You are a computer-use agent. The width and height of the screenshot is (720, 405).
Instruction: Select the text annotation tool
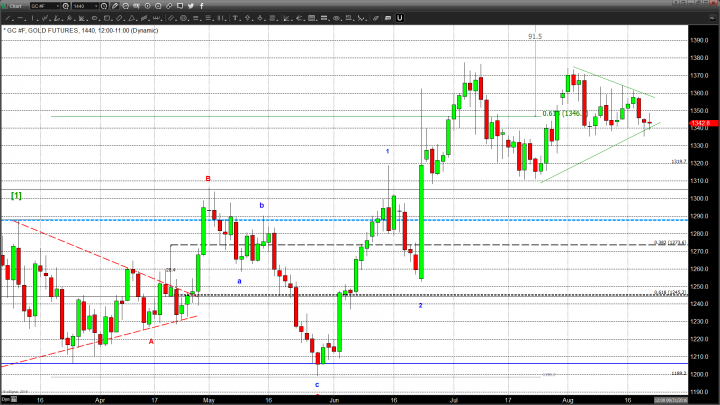(235, 18)
